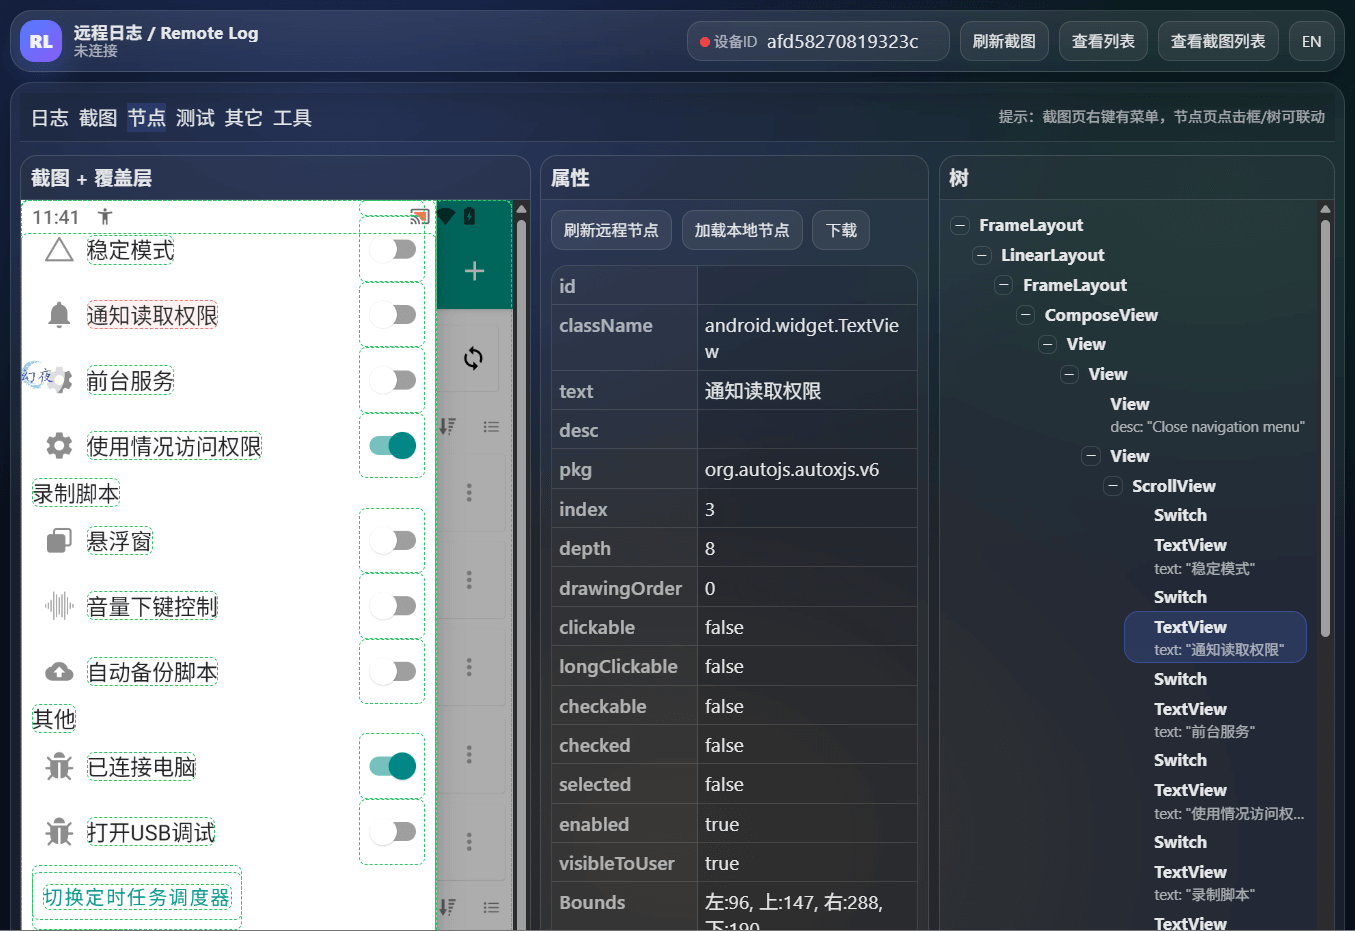The image size is (1355, 931).
Task: Click the pkg value org.autojs.autoxjs.v6
Action: point(792,469)
